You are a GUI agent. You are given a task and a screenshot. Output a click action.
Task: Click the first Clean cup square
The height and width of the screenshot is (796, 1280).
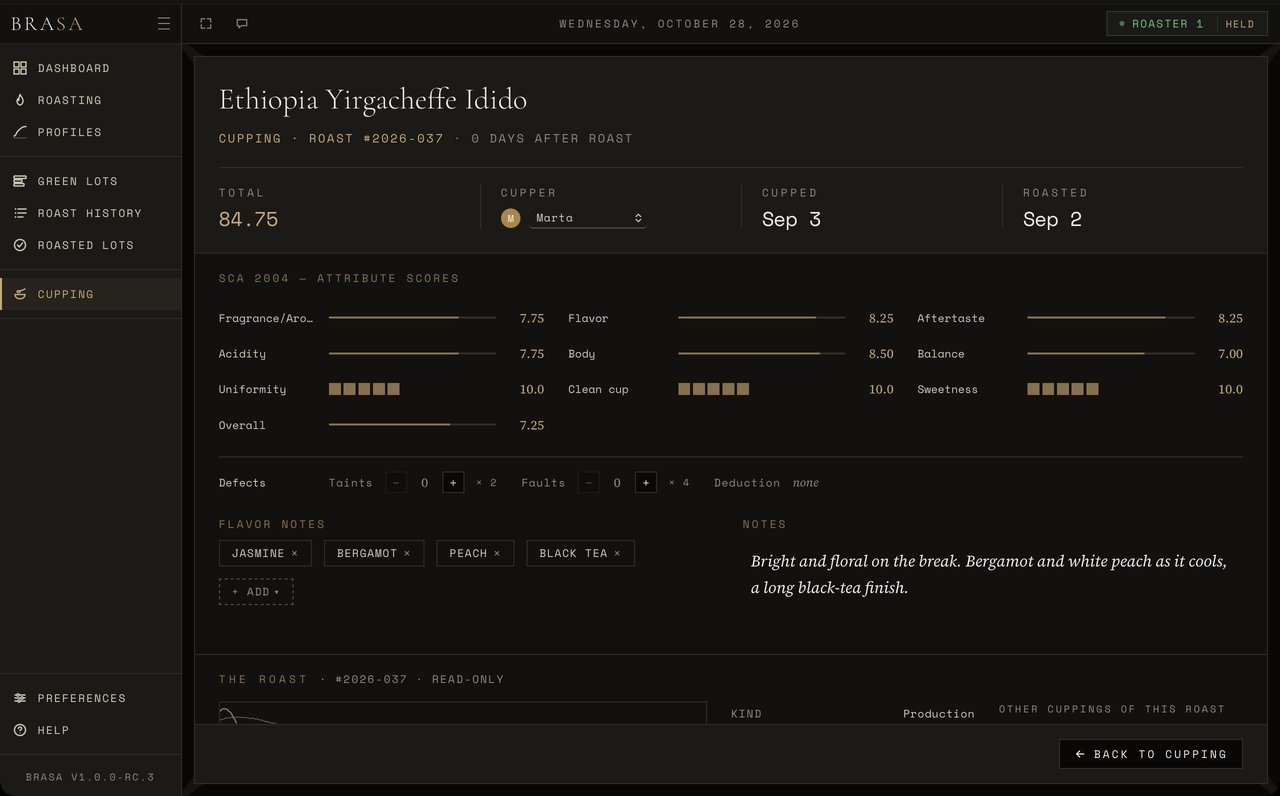pos(684,389)
